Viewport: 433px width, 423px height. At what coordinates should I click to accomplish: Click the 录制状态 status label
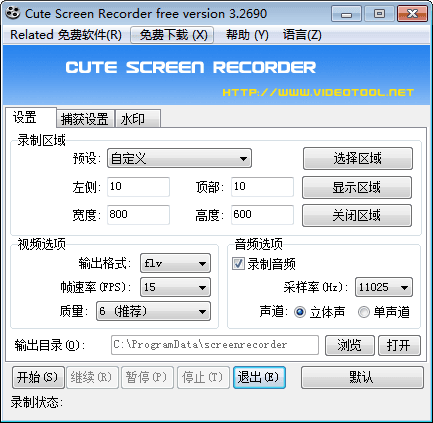point(36,402)
